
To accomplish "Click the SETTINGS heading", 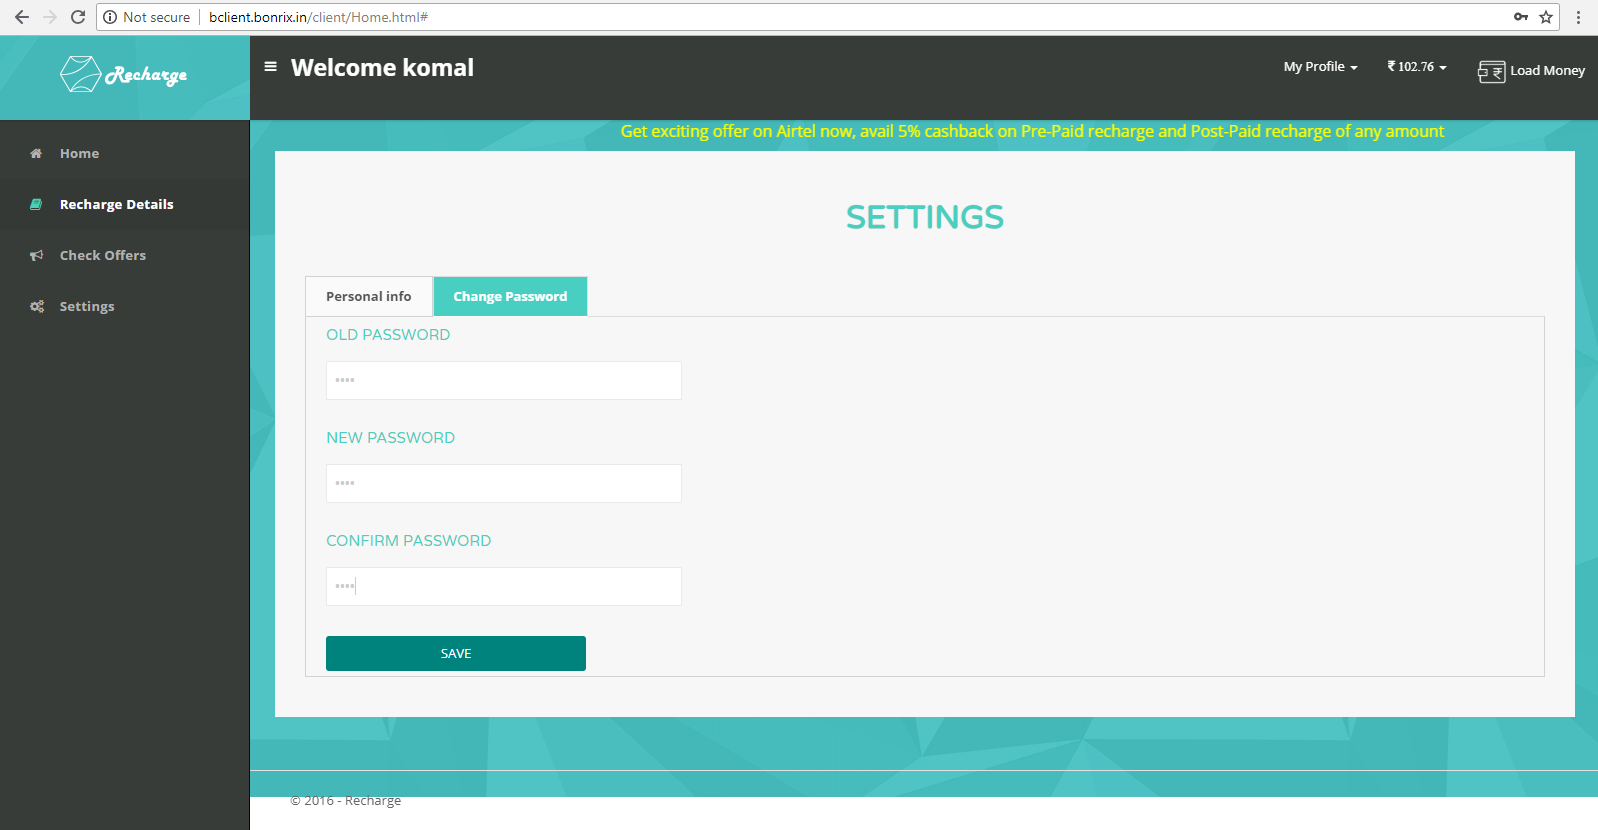I will tap(925, 217).
